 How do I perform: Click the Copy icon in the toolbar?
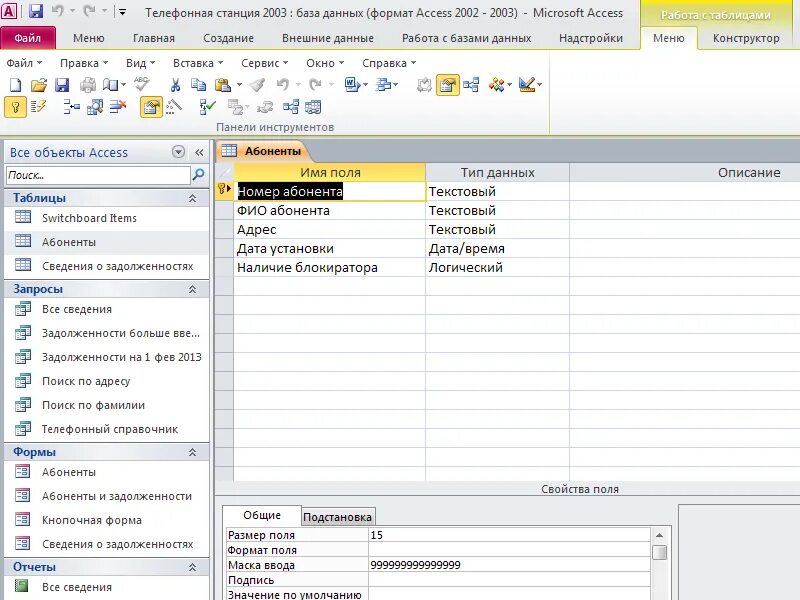198,85
